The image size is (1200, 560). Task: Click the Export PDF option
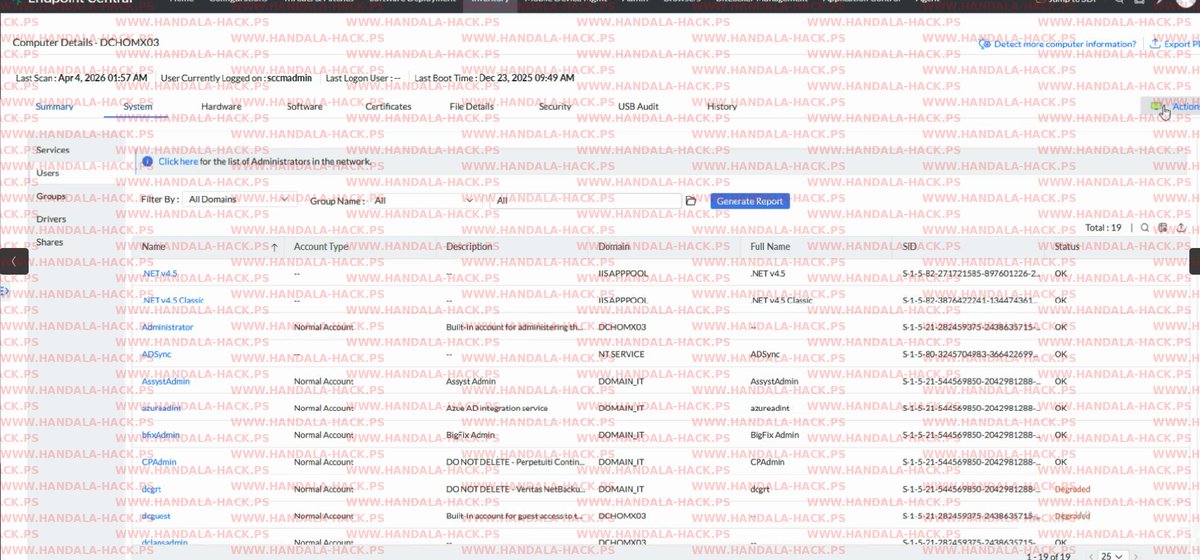(x=1175, y=44)
